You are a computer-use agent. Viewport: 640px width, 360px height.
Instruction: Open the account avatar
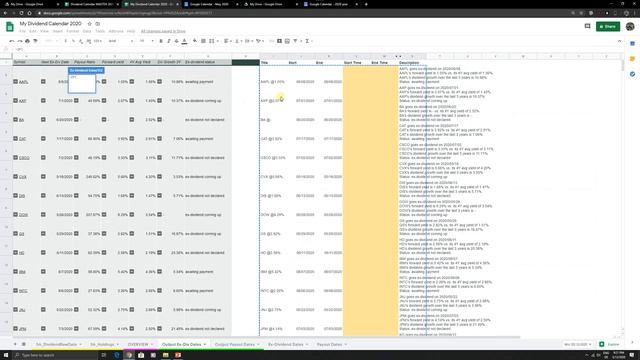click(630, 27)
